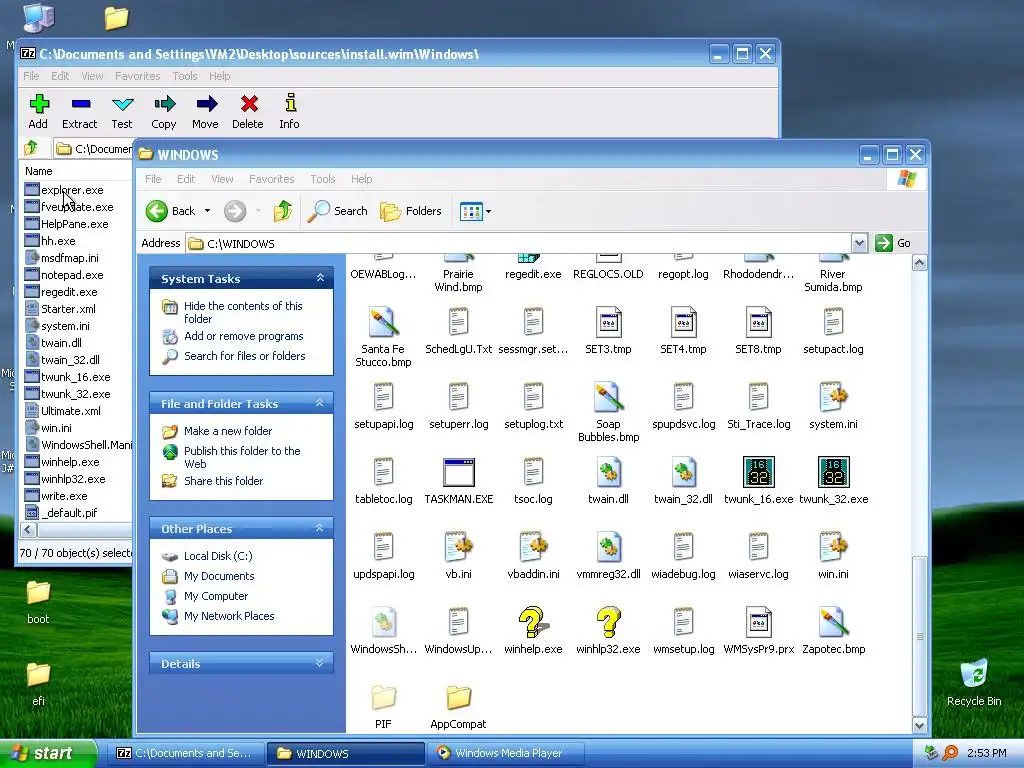The image size is (1024, 768).
Task: Open the Edit menu in 7-Zip window
Action: pyautogui.click(x=60, y=76)
